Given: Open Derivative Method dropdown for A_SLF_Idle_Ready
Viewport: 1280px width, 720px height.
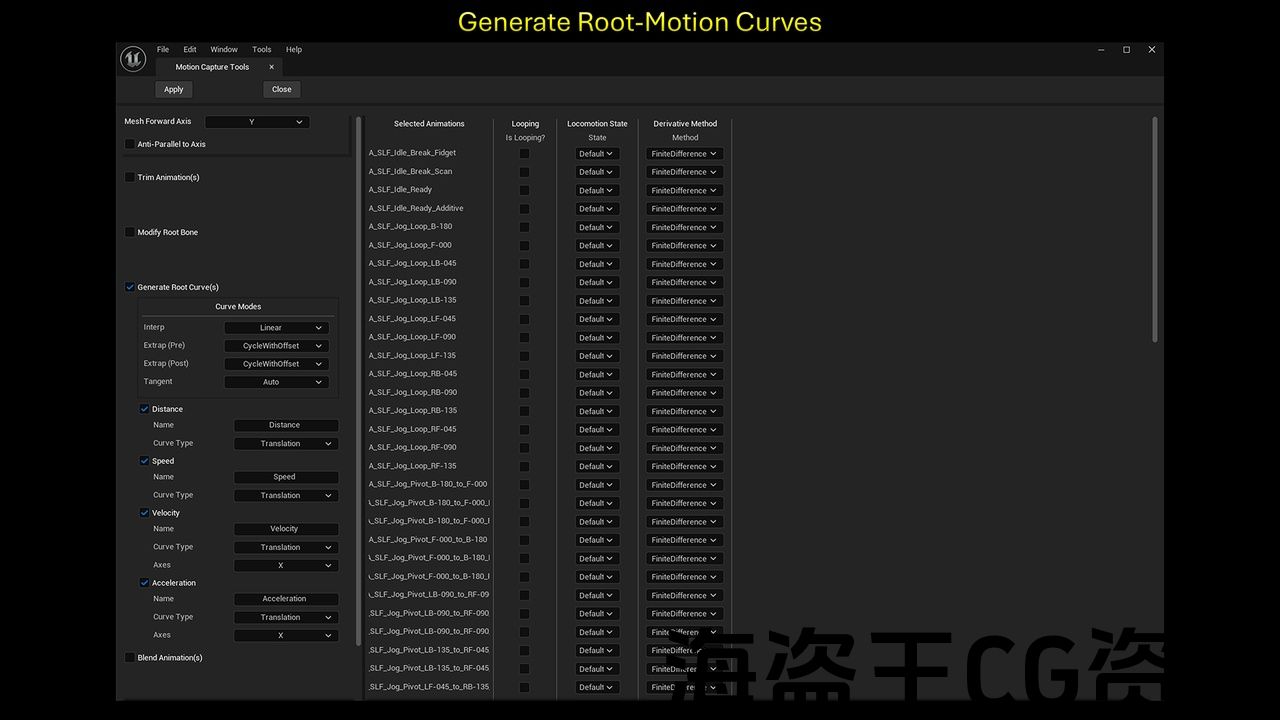Looking at the screenshot, I should coord(684,190).
